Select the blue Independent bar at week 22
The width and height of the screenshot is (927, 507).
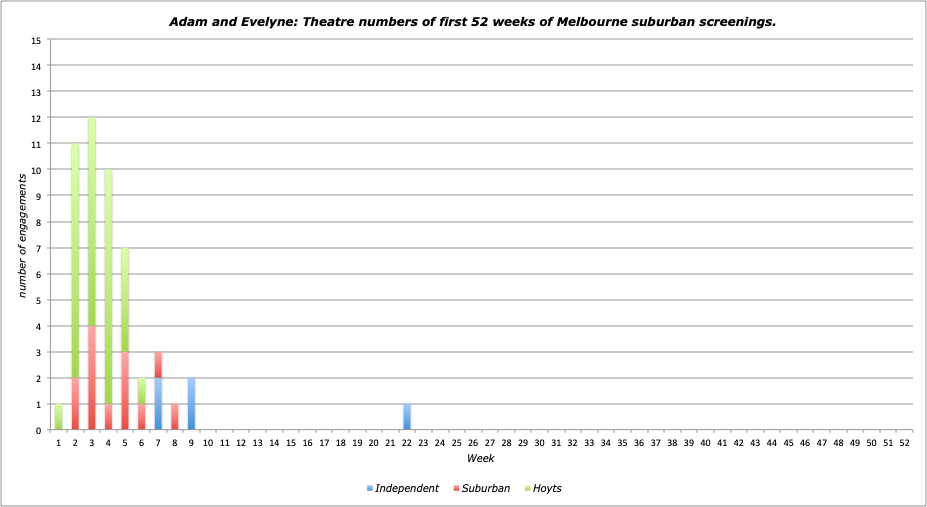point(406,417)
